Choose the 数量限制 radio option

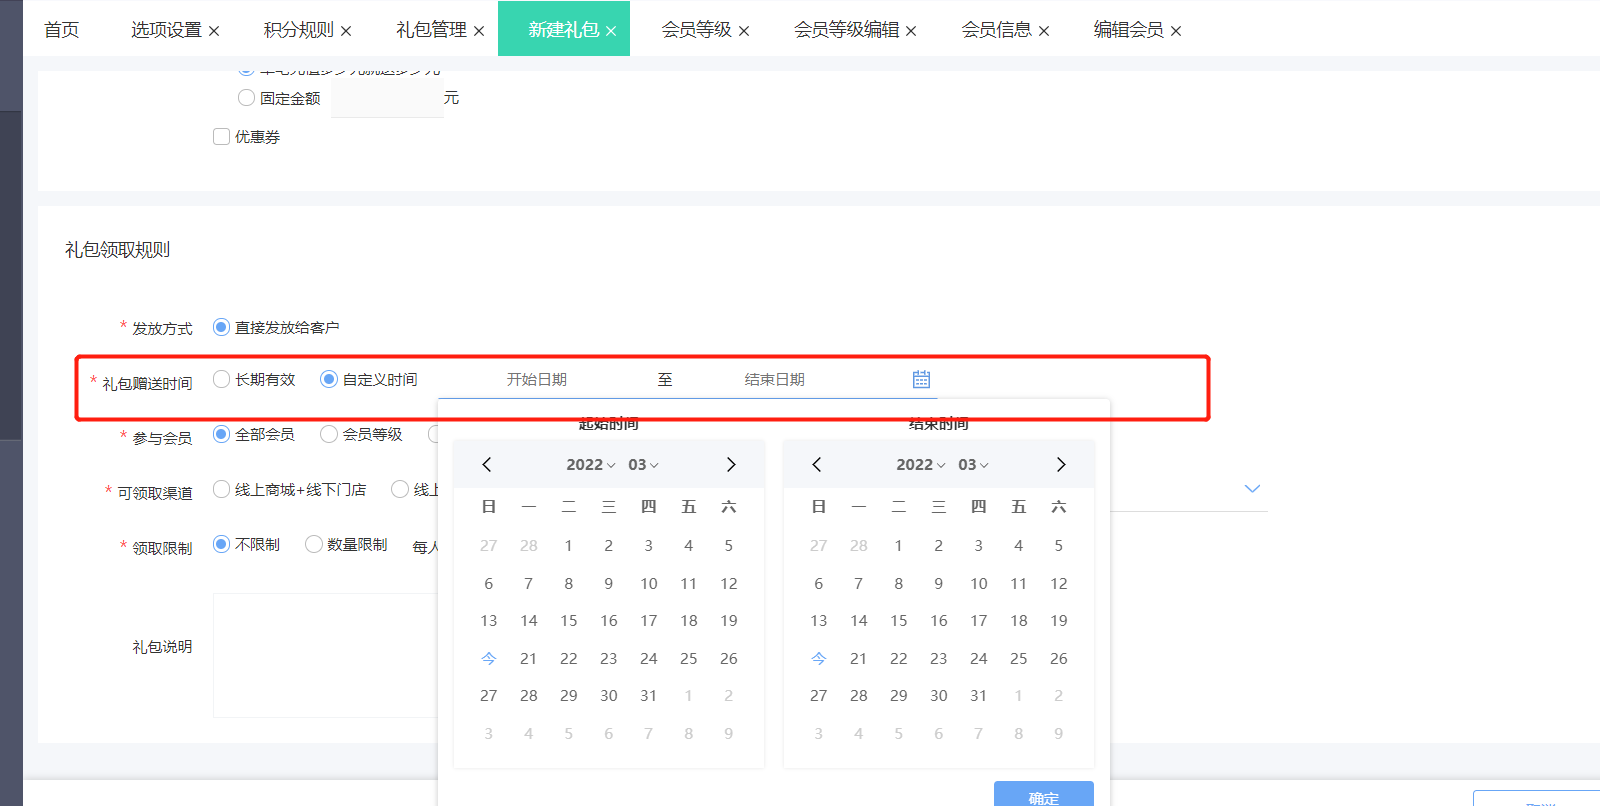[314, 544]
